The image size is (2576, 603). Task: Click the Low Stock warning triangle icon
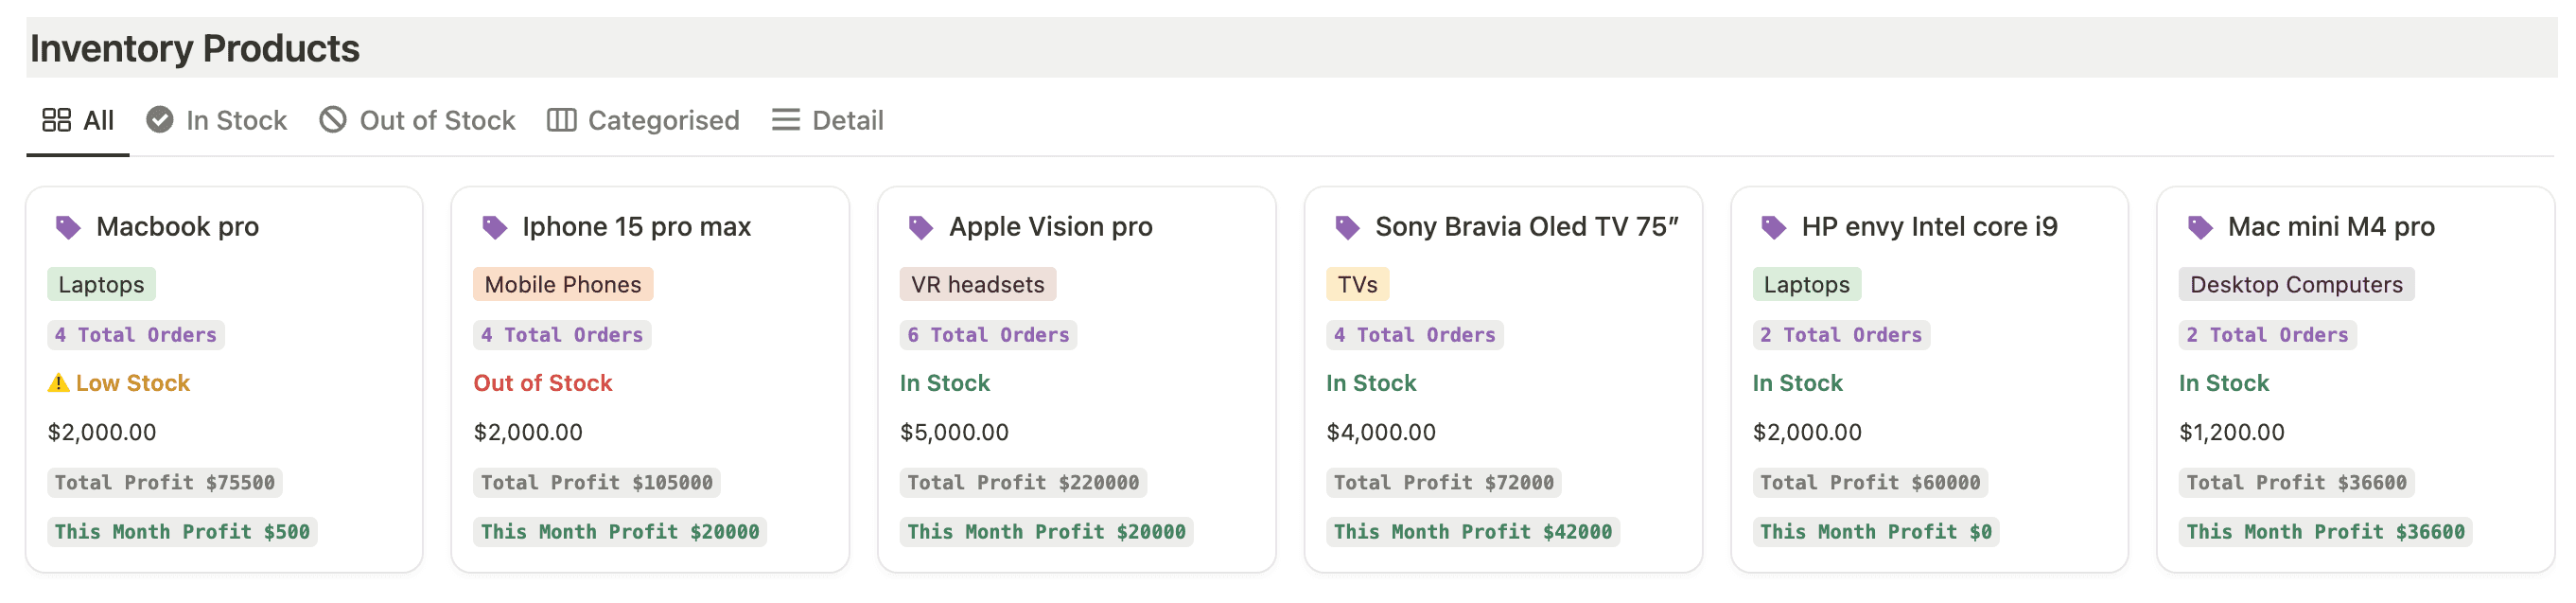59,383
